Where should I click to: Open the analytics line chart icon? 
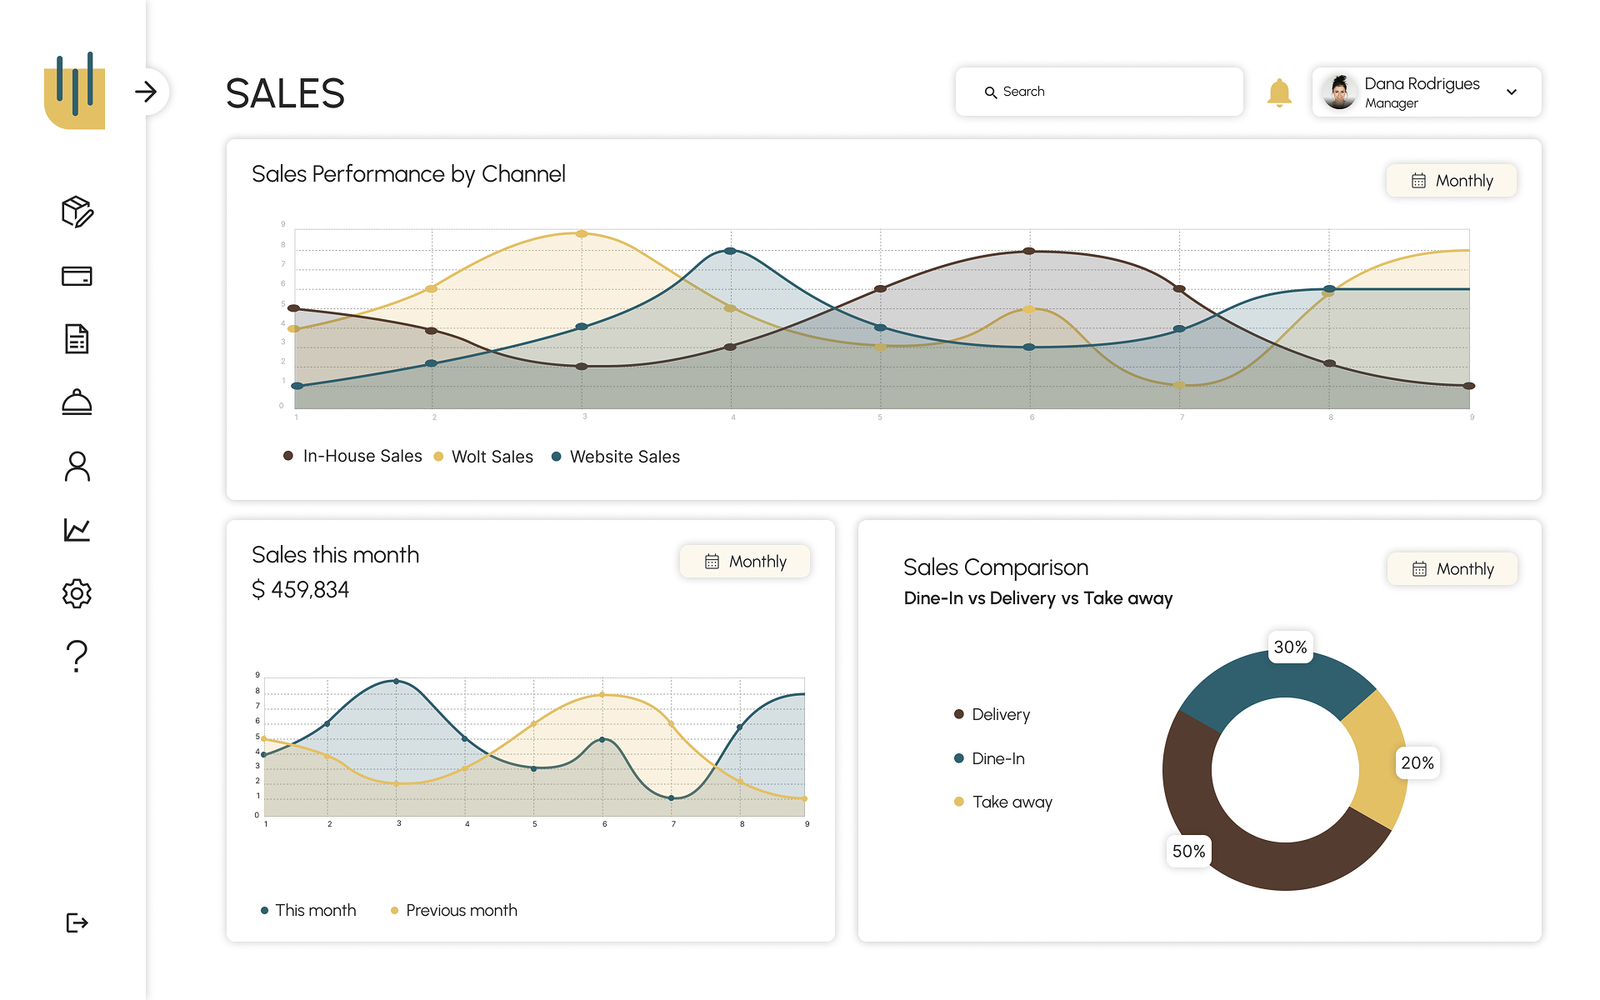77,530
